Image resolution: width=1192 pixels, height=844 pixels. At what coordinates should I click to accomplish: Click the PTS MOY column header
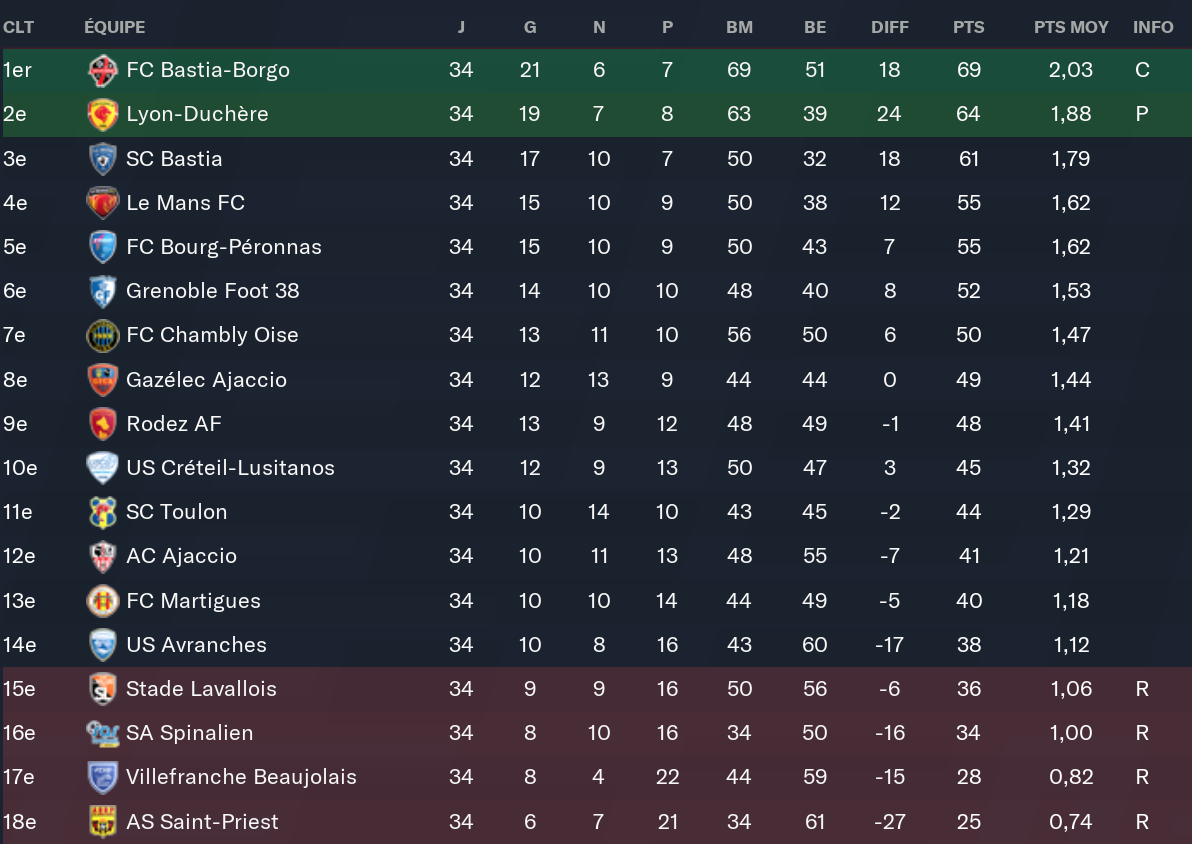(1071, 27)
